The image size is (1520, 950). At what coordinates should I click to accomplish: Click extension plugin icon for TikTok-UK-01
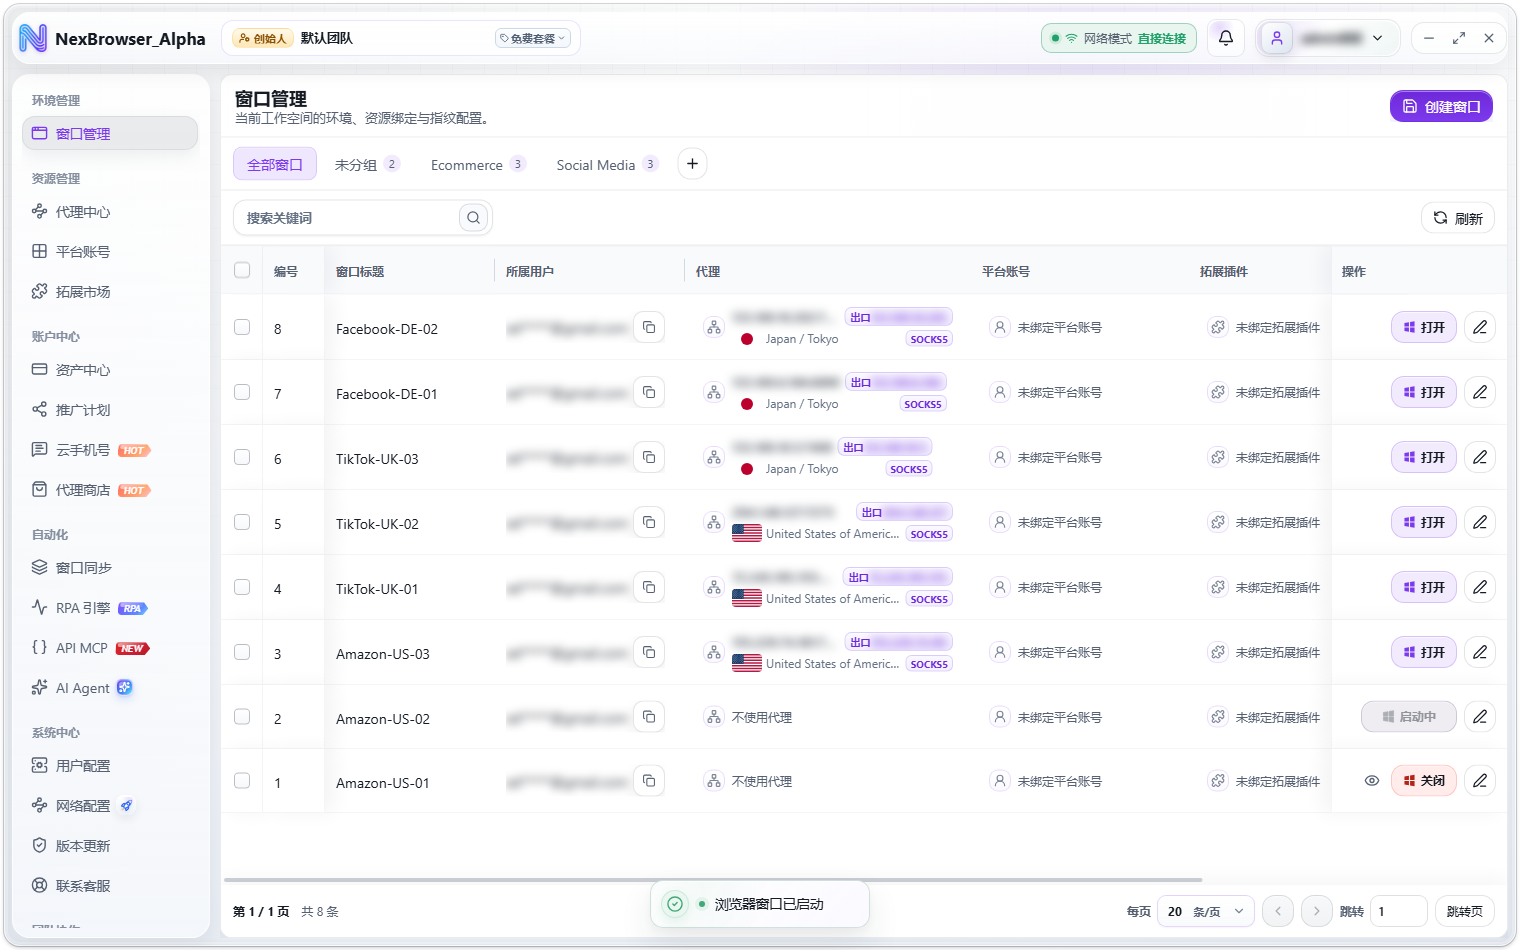point(1217,587)
